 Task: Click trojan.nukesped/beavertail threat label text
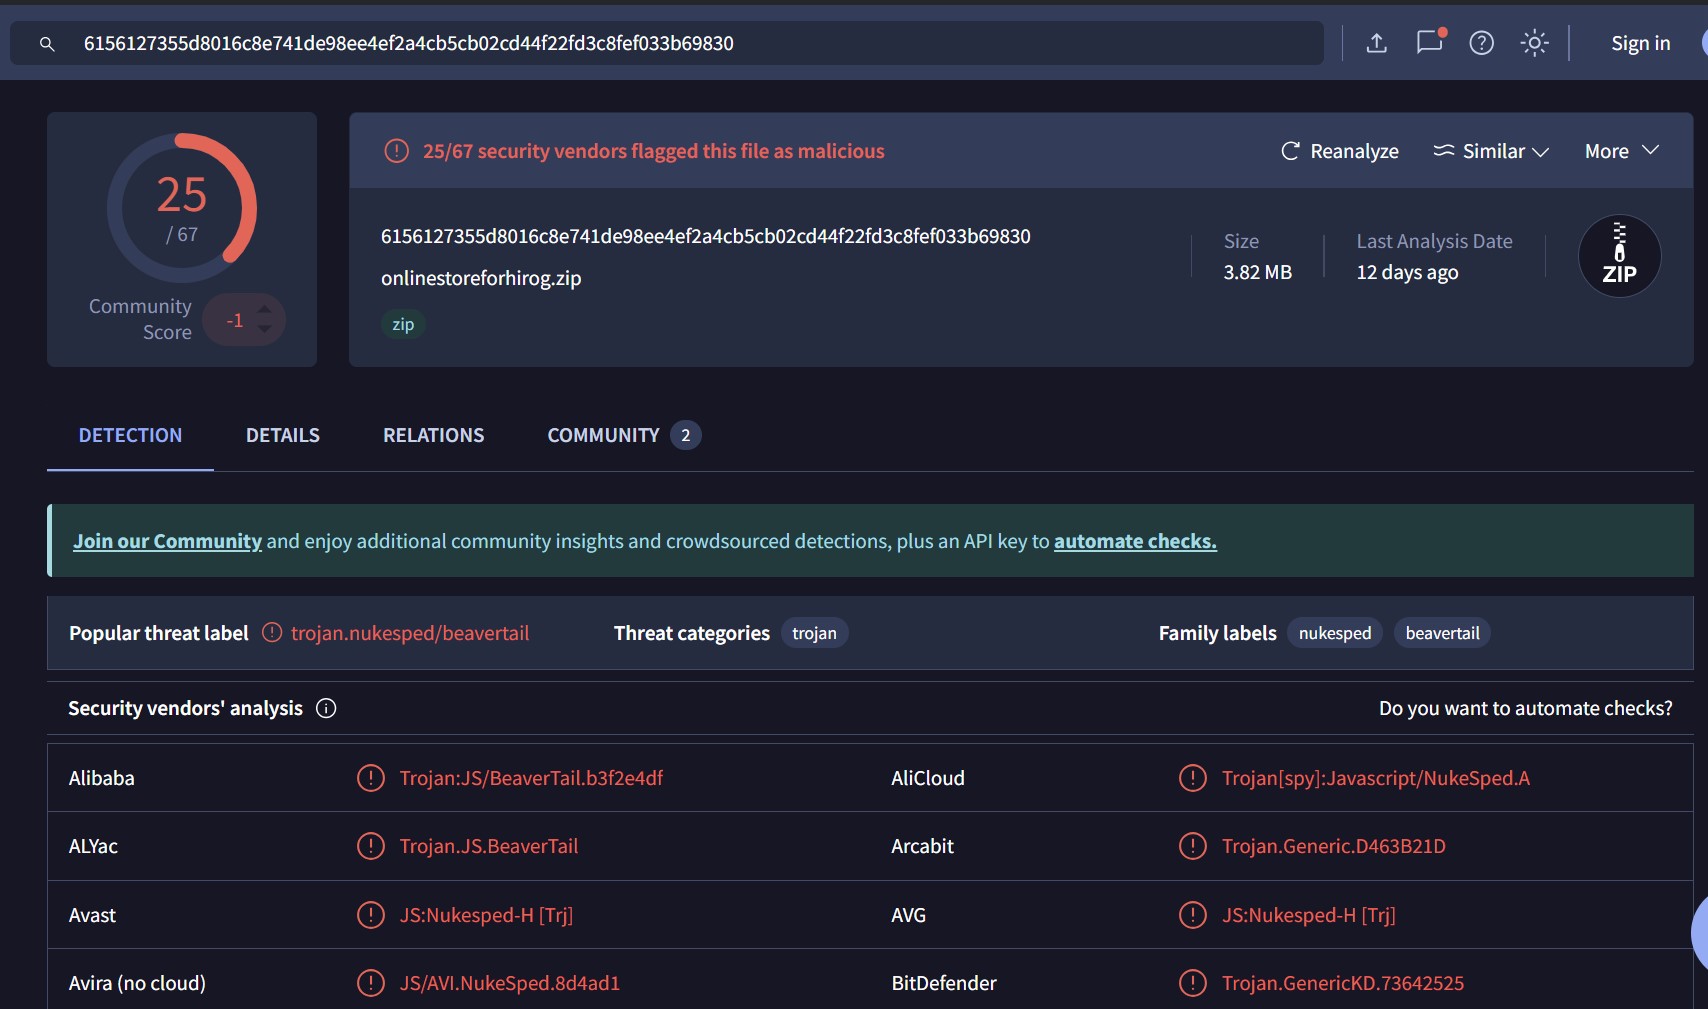(x=410, y=633)
